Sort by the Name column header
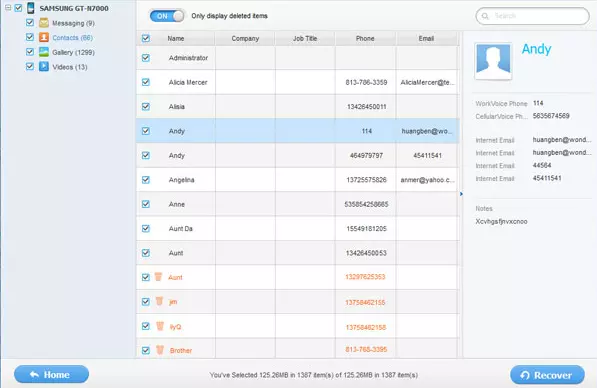The image size is (597, 388). (176, 38)
